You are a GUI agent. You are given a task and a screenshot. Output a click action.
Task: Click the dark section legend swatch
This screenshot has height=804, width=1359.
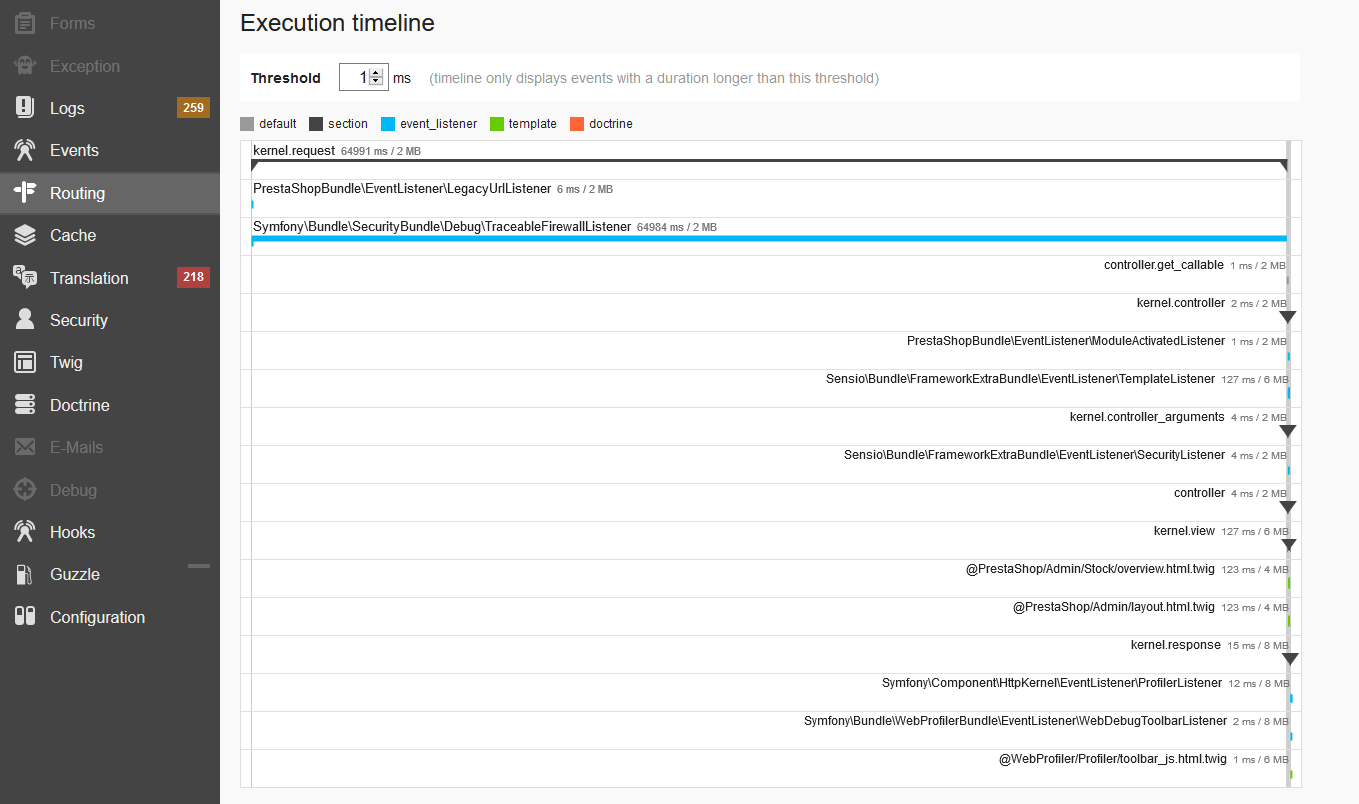(x=316, y=124)
